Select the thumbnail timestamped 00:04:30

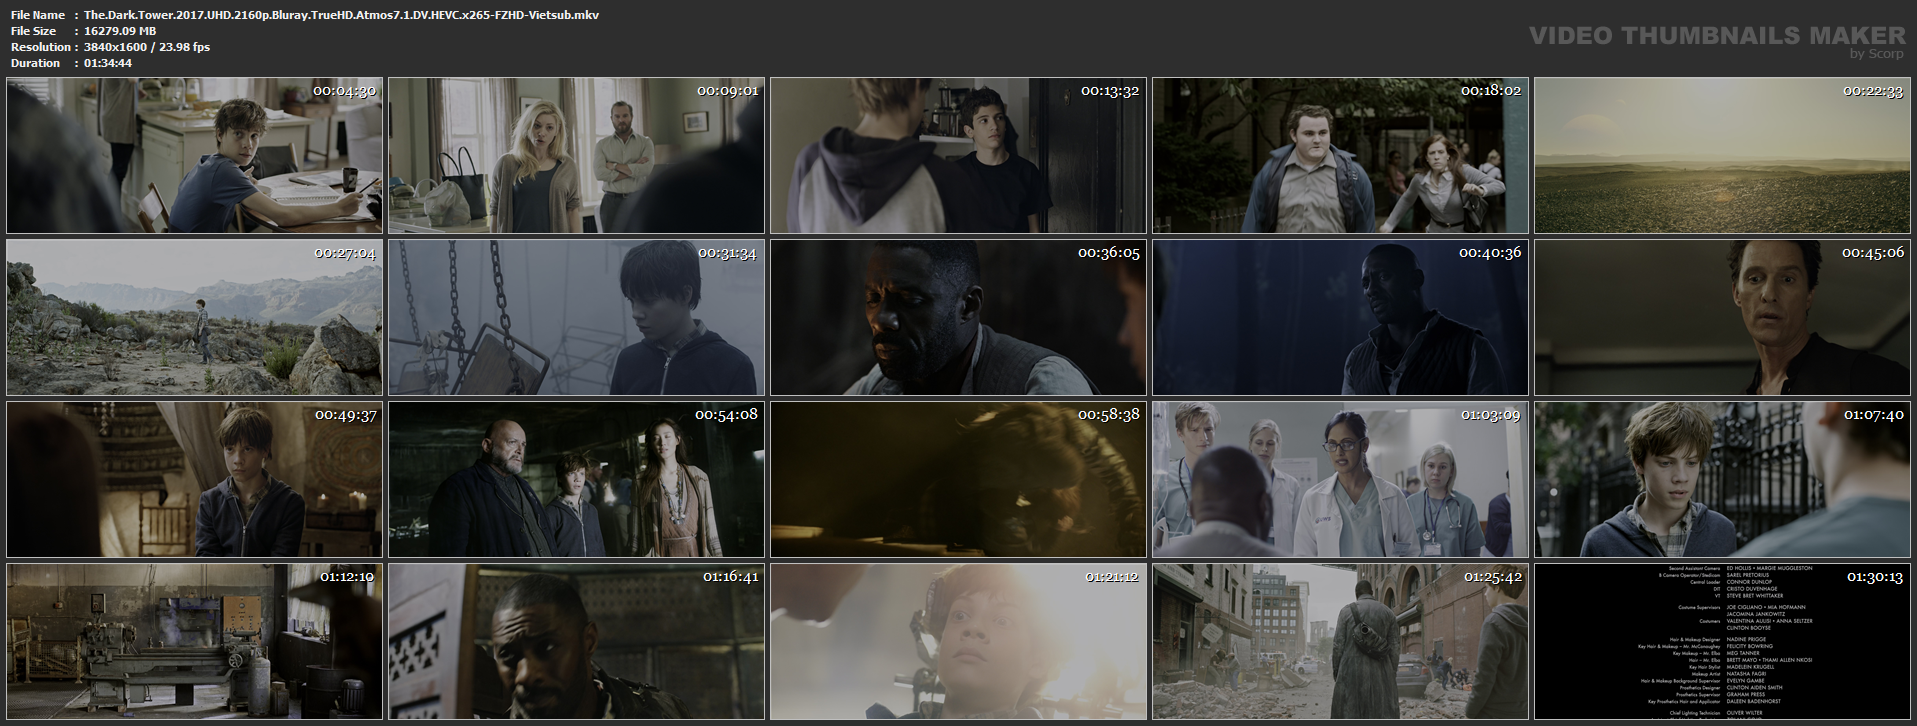pos(194,155)
